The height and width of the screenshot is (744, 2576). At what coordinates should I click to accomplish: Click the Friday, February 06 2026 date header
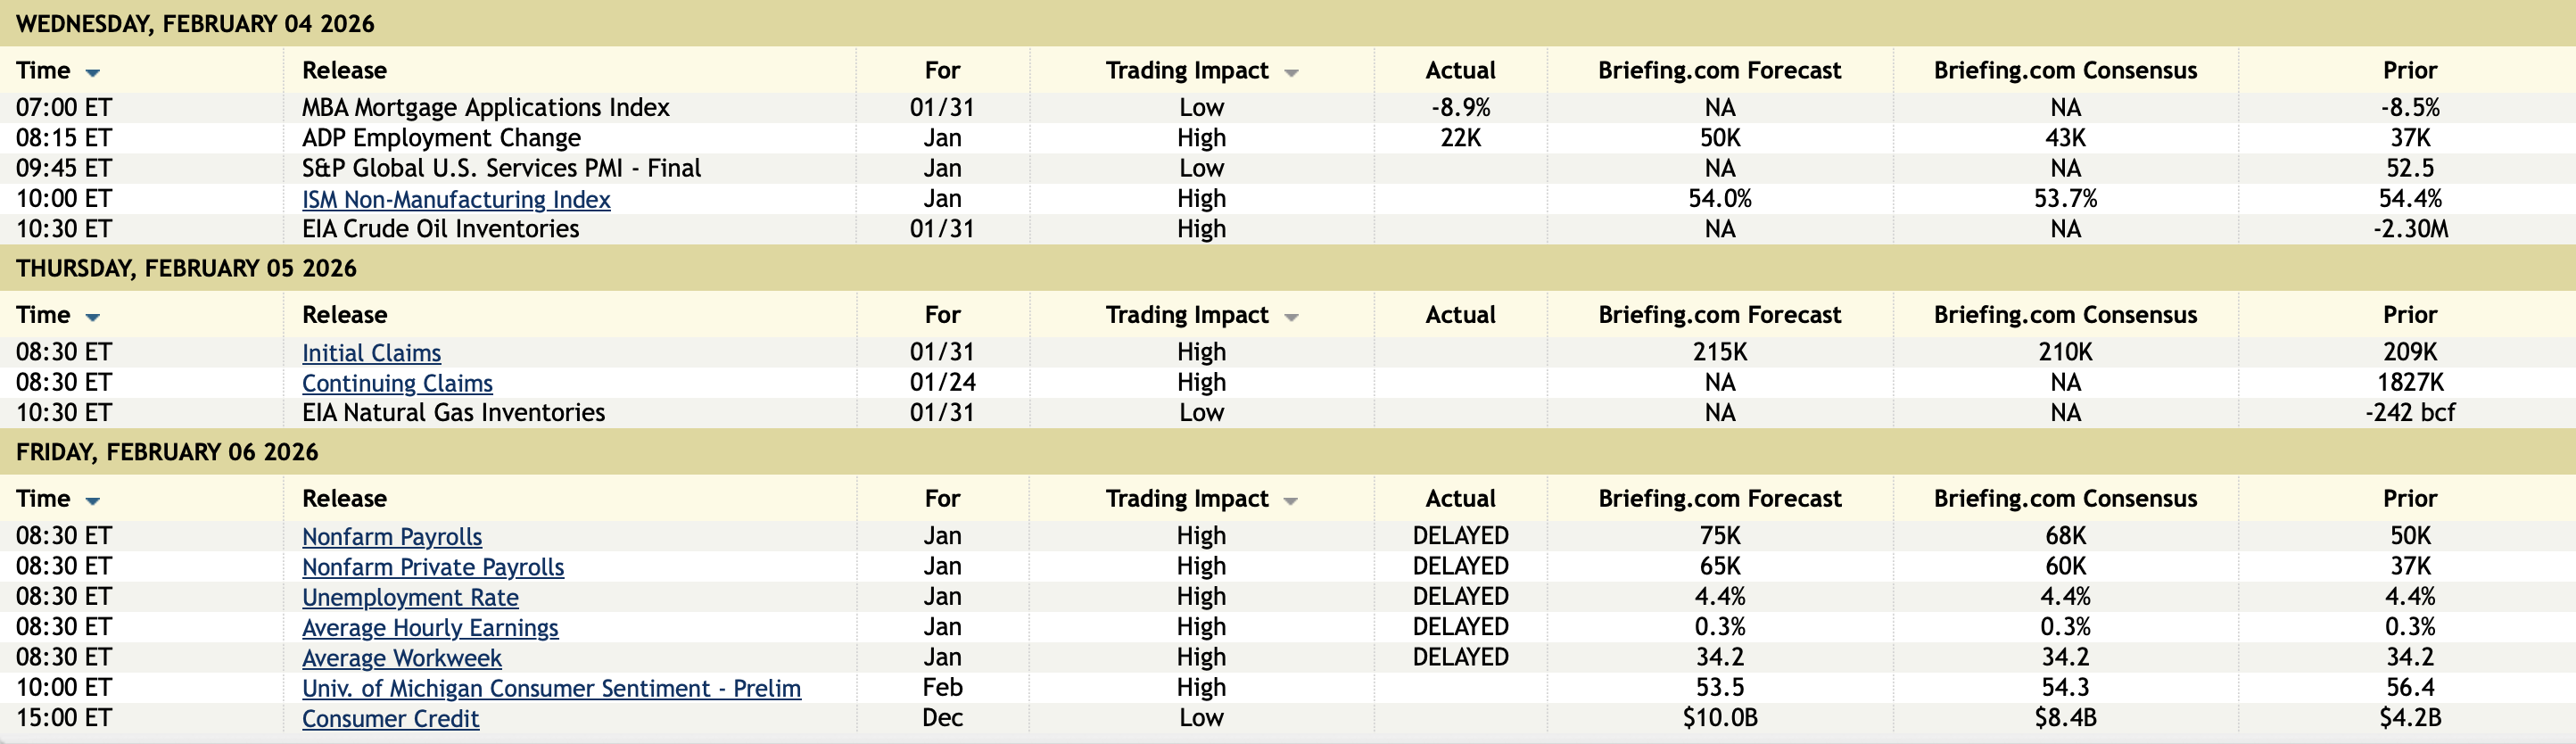coord(167,452)
